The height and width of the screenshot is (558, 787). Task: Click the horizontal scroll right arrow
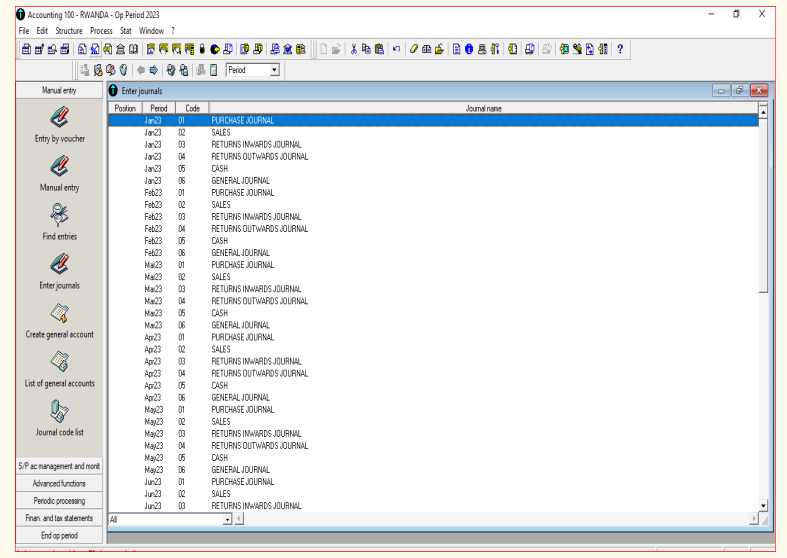pyautogui.click(x=753, y=519)
